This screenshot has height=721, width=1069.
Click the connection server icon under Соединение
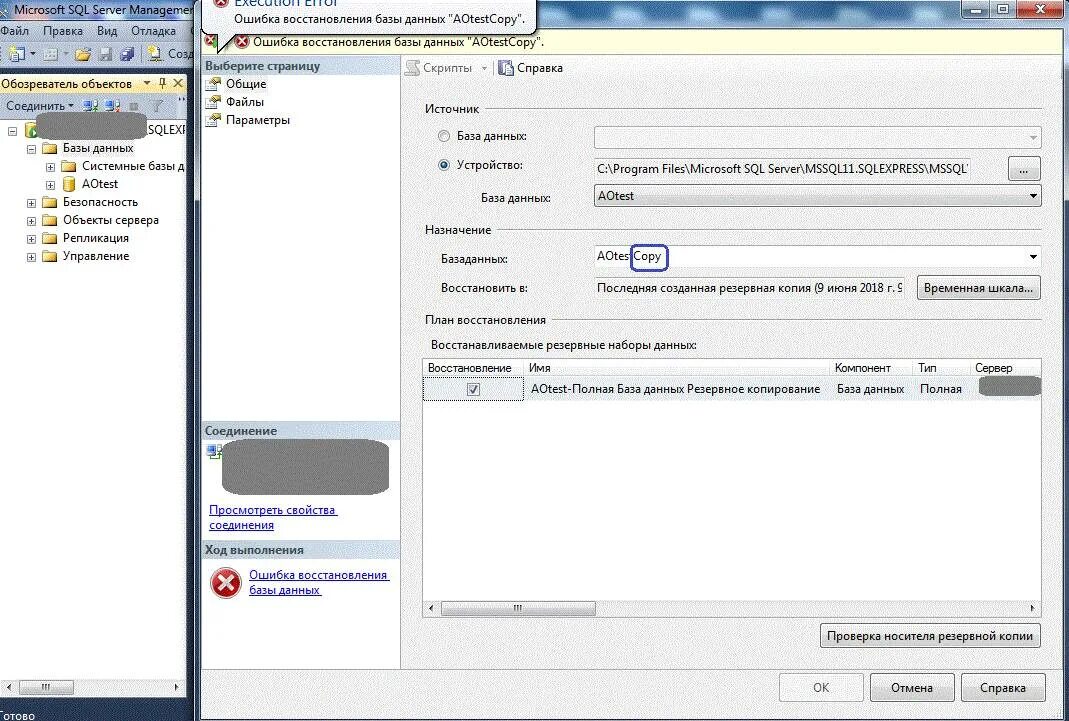[214, 450]
